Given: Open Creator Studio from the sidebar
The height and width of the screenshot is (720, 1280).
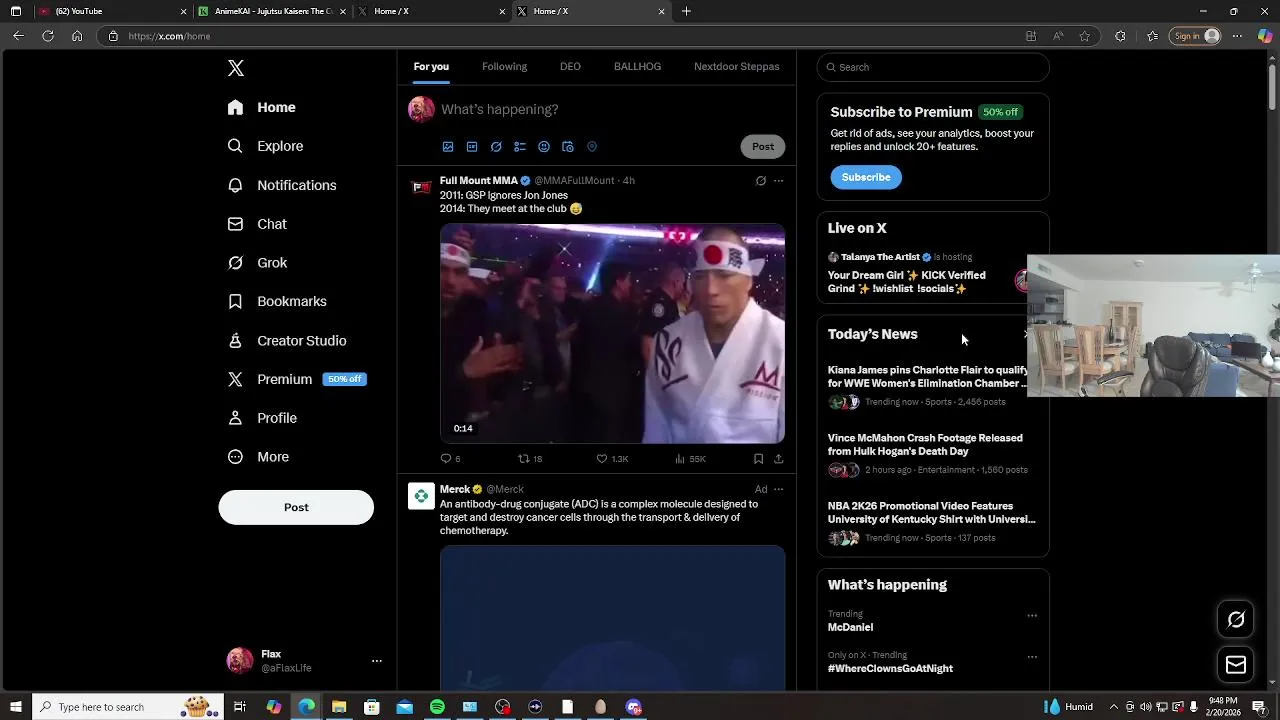Looking at the screenshot, I should point(288,341).
